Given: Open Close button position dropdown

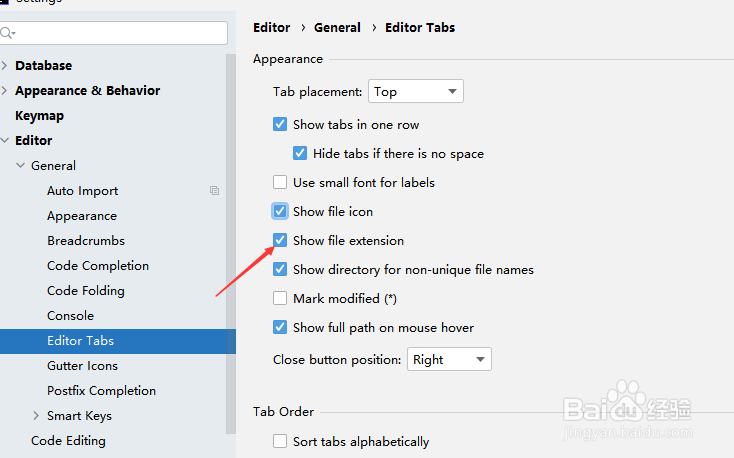Looking at the screenshot, I should pyautogui.click(x=448, y=360).
